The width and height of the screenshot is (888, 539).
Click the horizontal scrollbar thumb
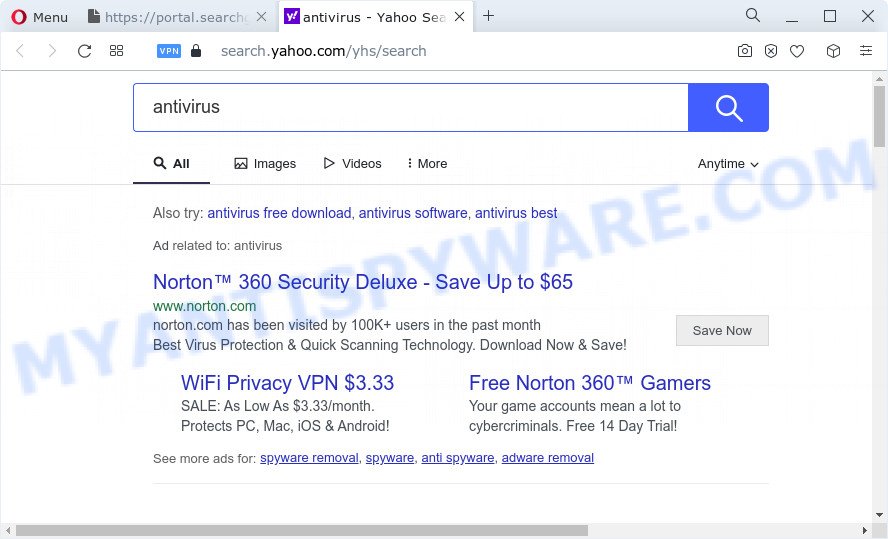click(302, 531)
